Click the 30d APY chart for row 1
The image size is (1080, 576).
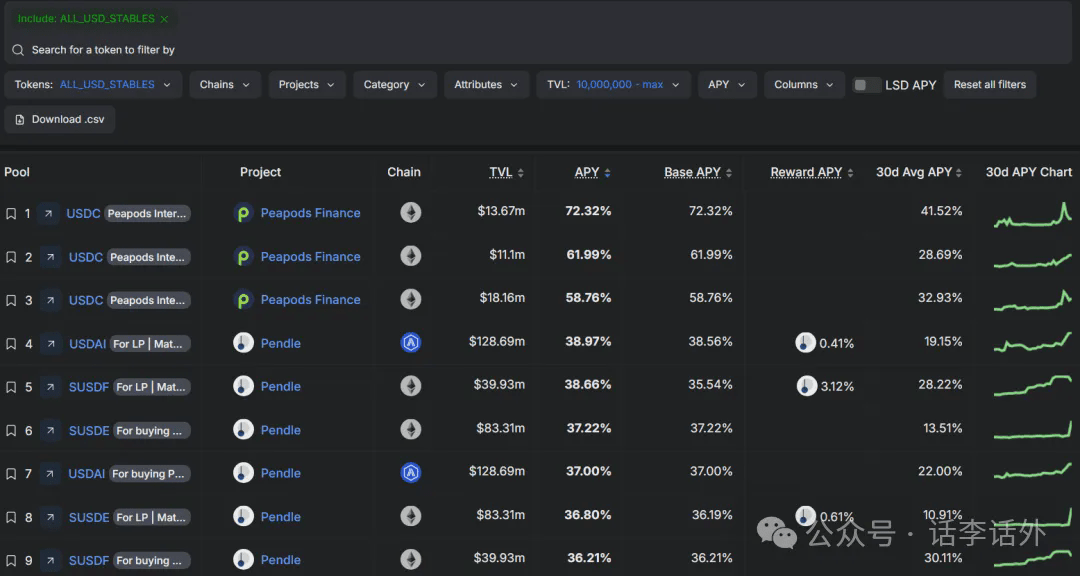tap(1033, 214)
